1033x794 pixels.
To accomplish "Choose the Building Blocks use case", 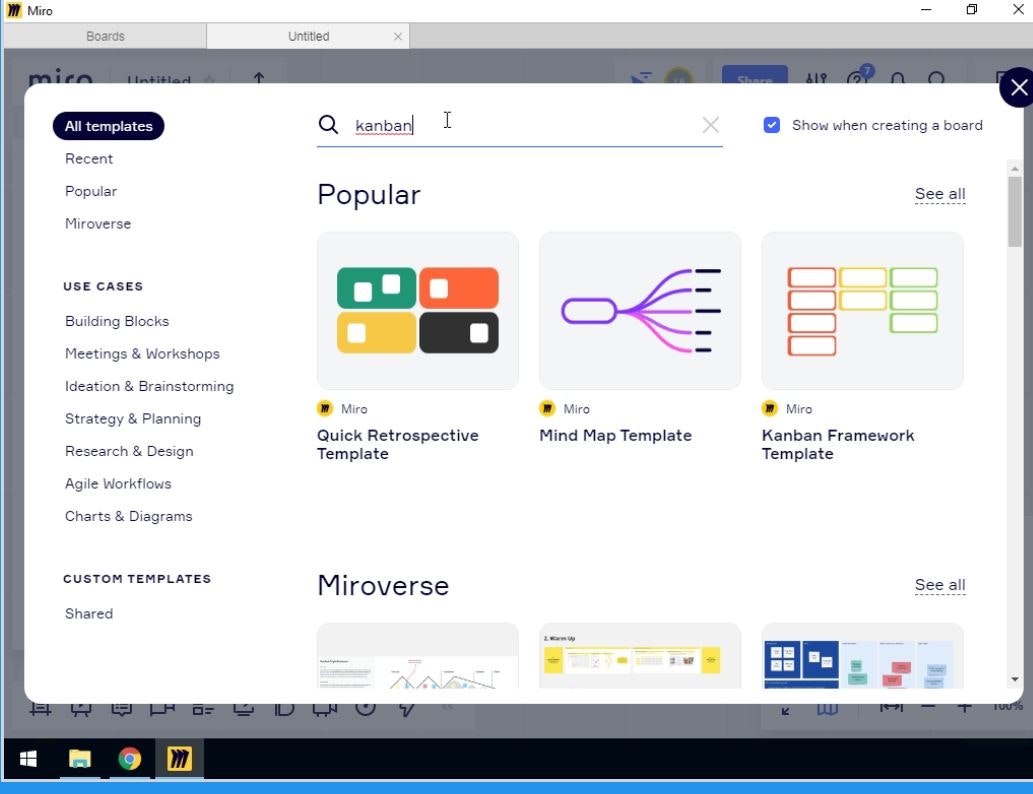I will (117, 321).
